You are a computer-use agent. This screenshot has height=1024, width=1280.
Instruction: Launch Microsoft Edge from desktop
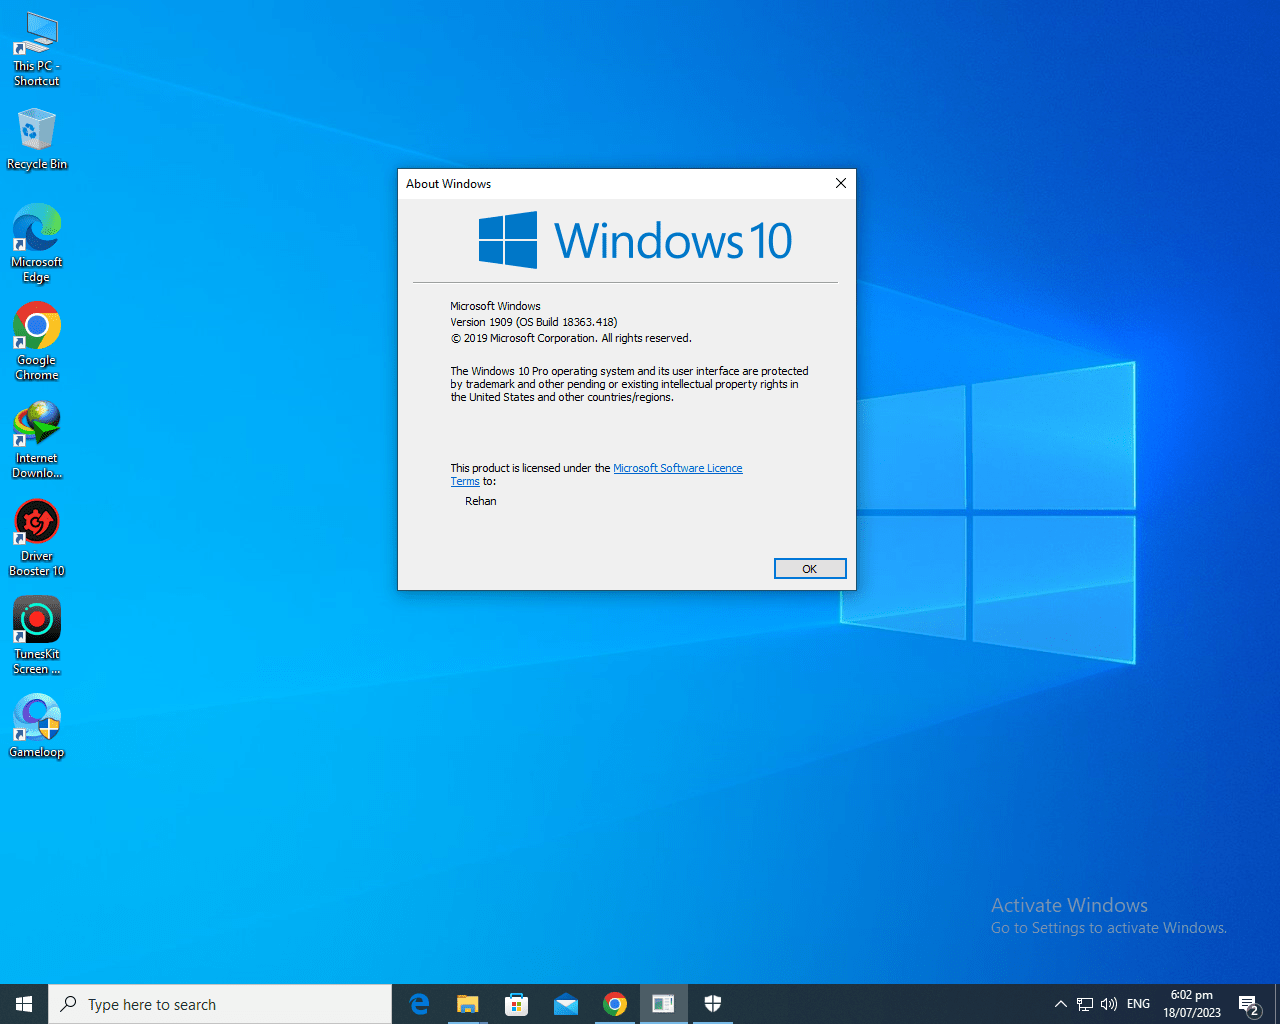37,244
